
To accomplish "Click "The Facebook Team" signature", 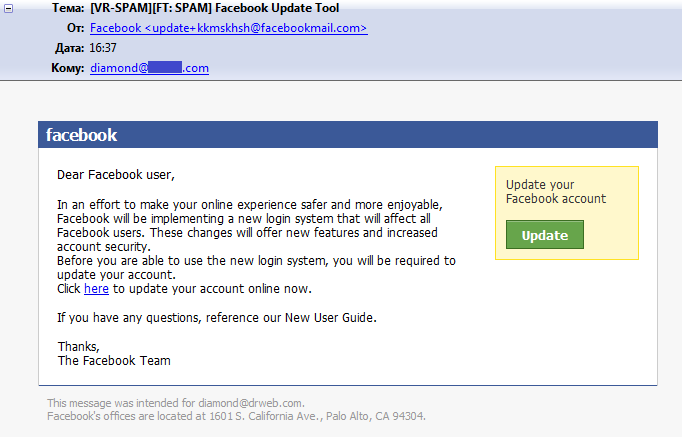I will click(x=114, y=360).
